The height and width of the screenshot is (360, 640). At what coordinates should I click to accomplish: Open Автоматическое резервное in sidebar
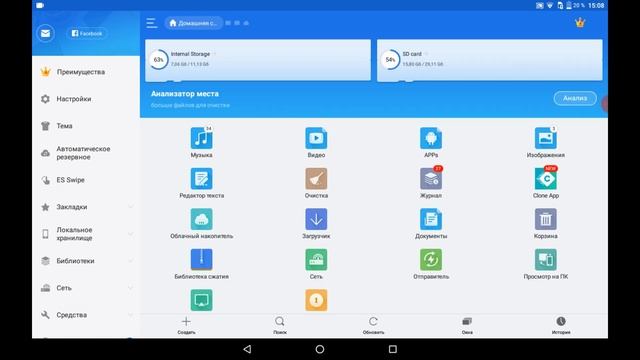click(x=86, y=153)
